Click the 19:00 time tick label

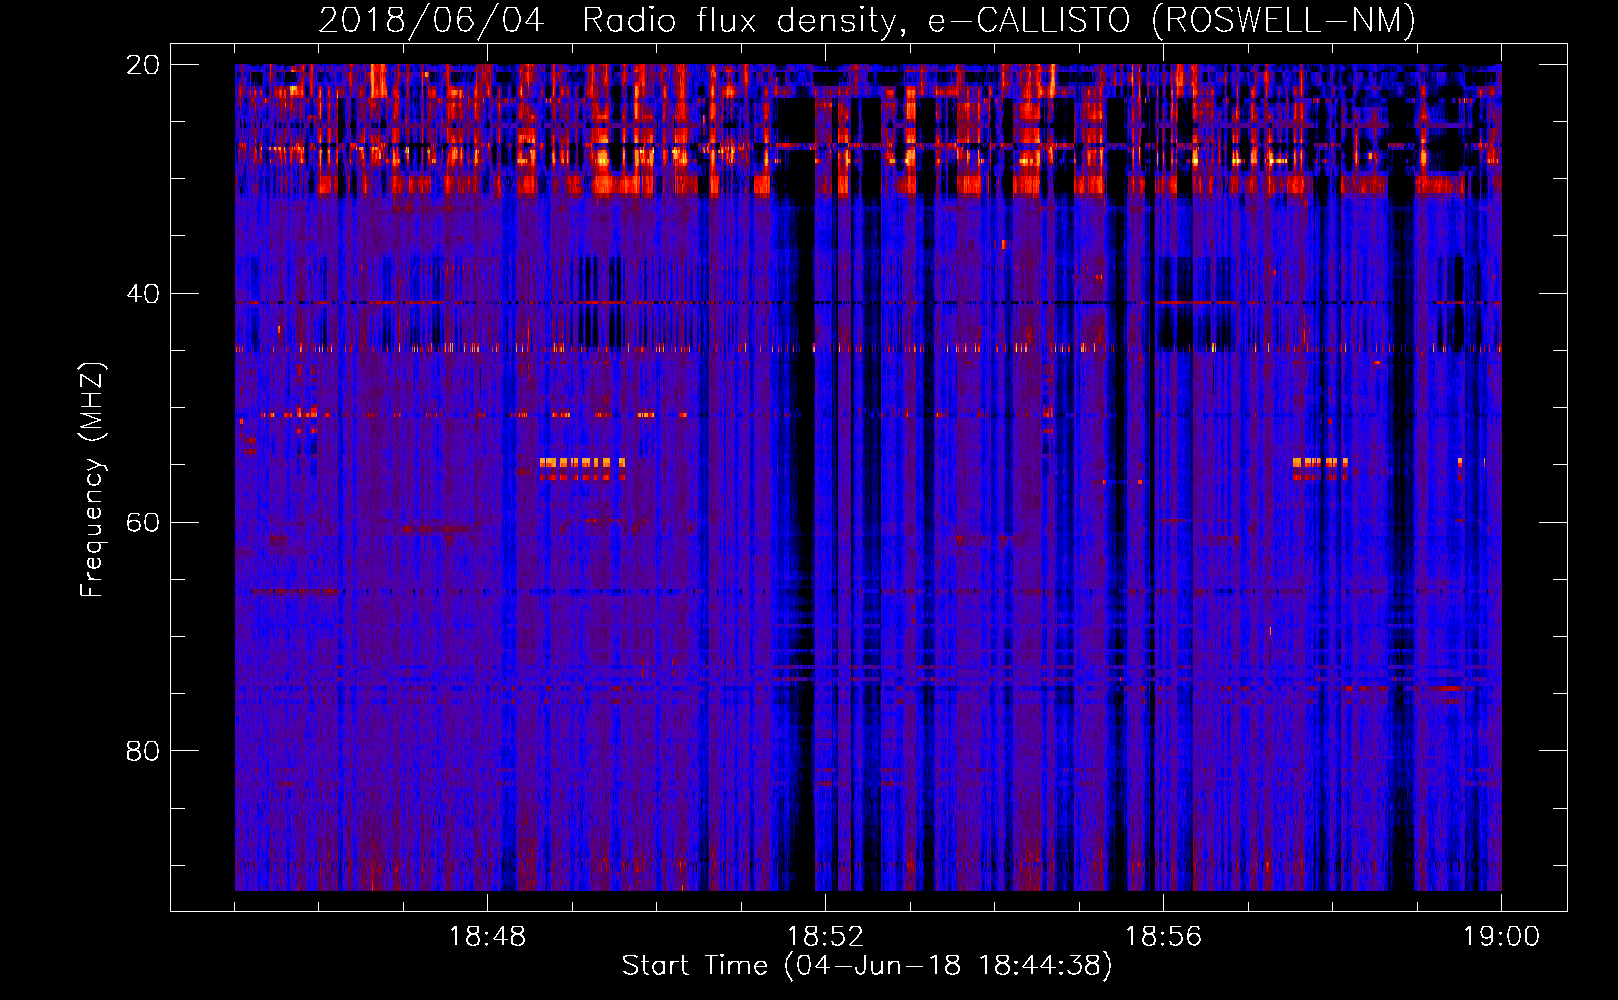click(x=1501, y=937)
